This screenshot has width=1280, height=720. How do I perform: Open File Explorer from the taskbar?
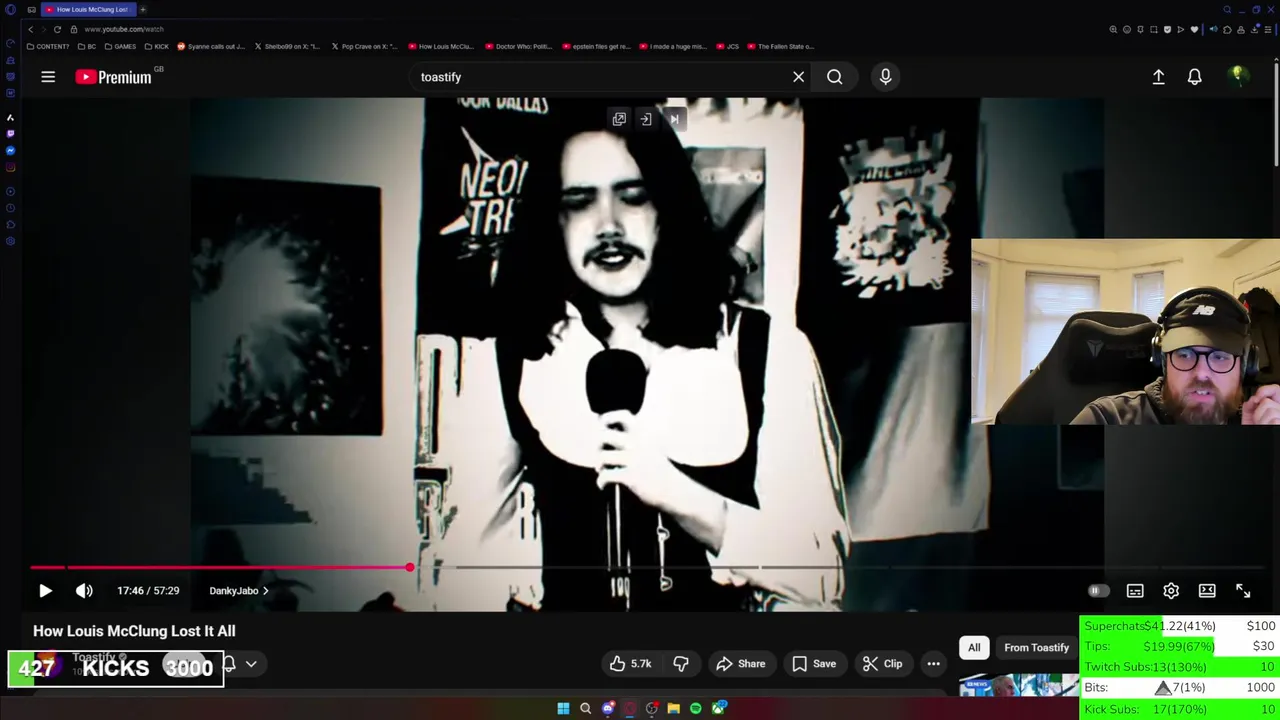673,709
